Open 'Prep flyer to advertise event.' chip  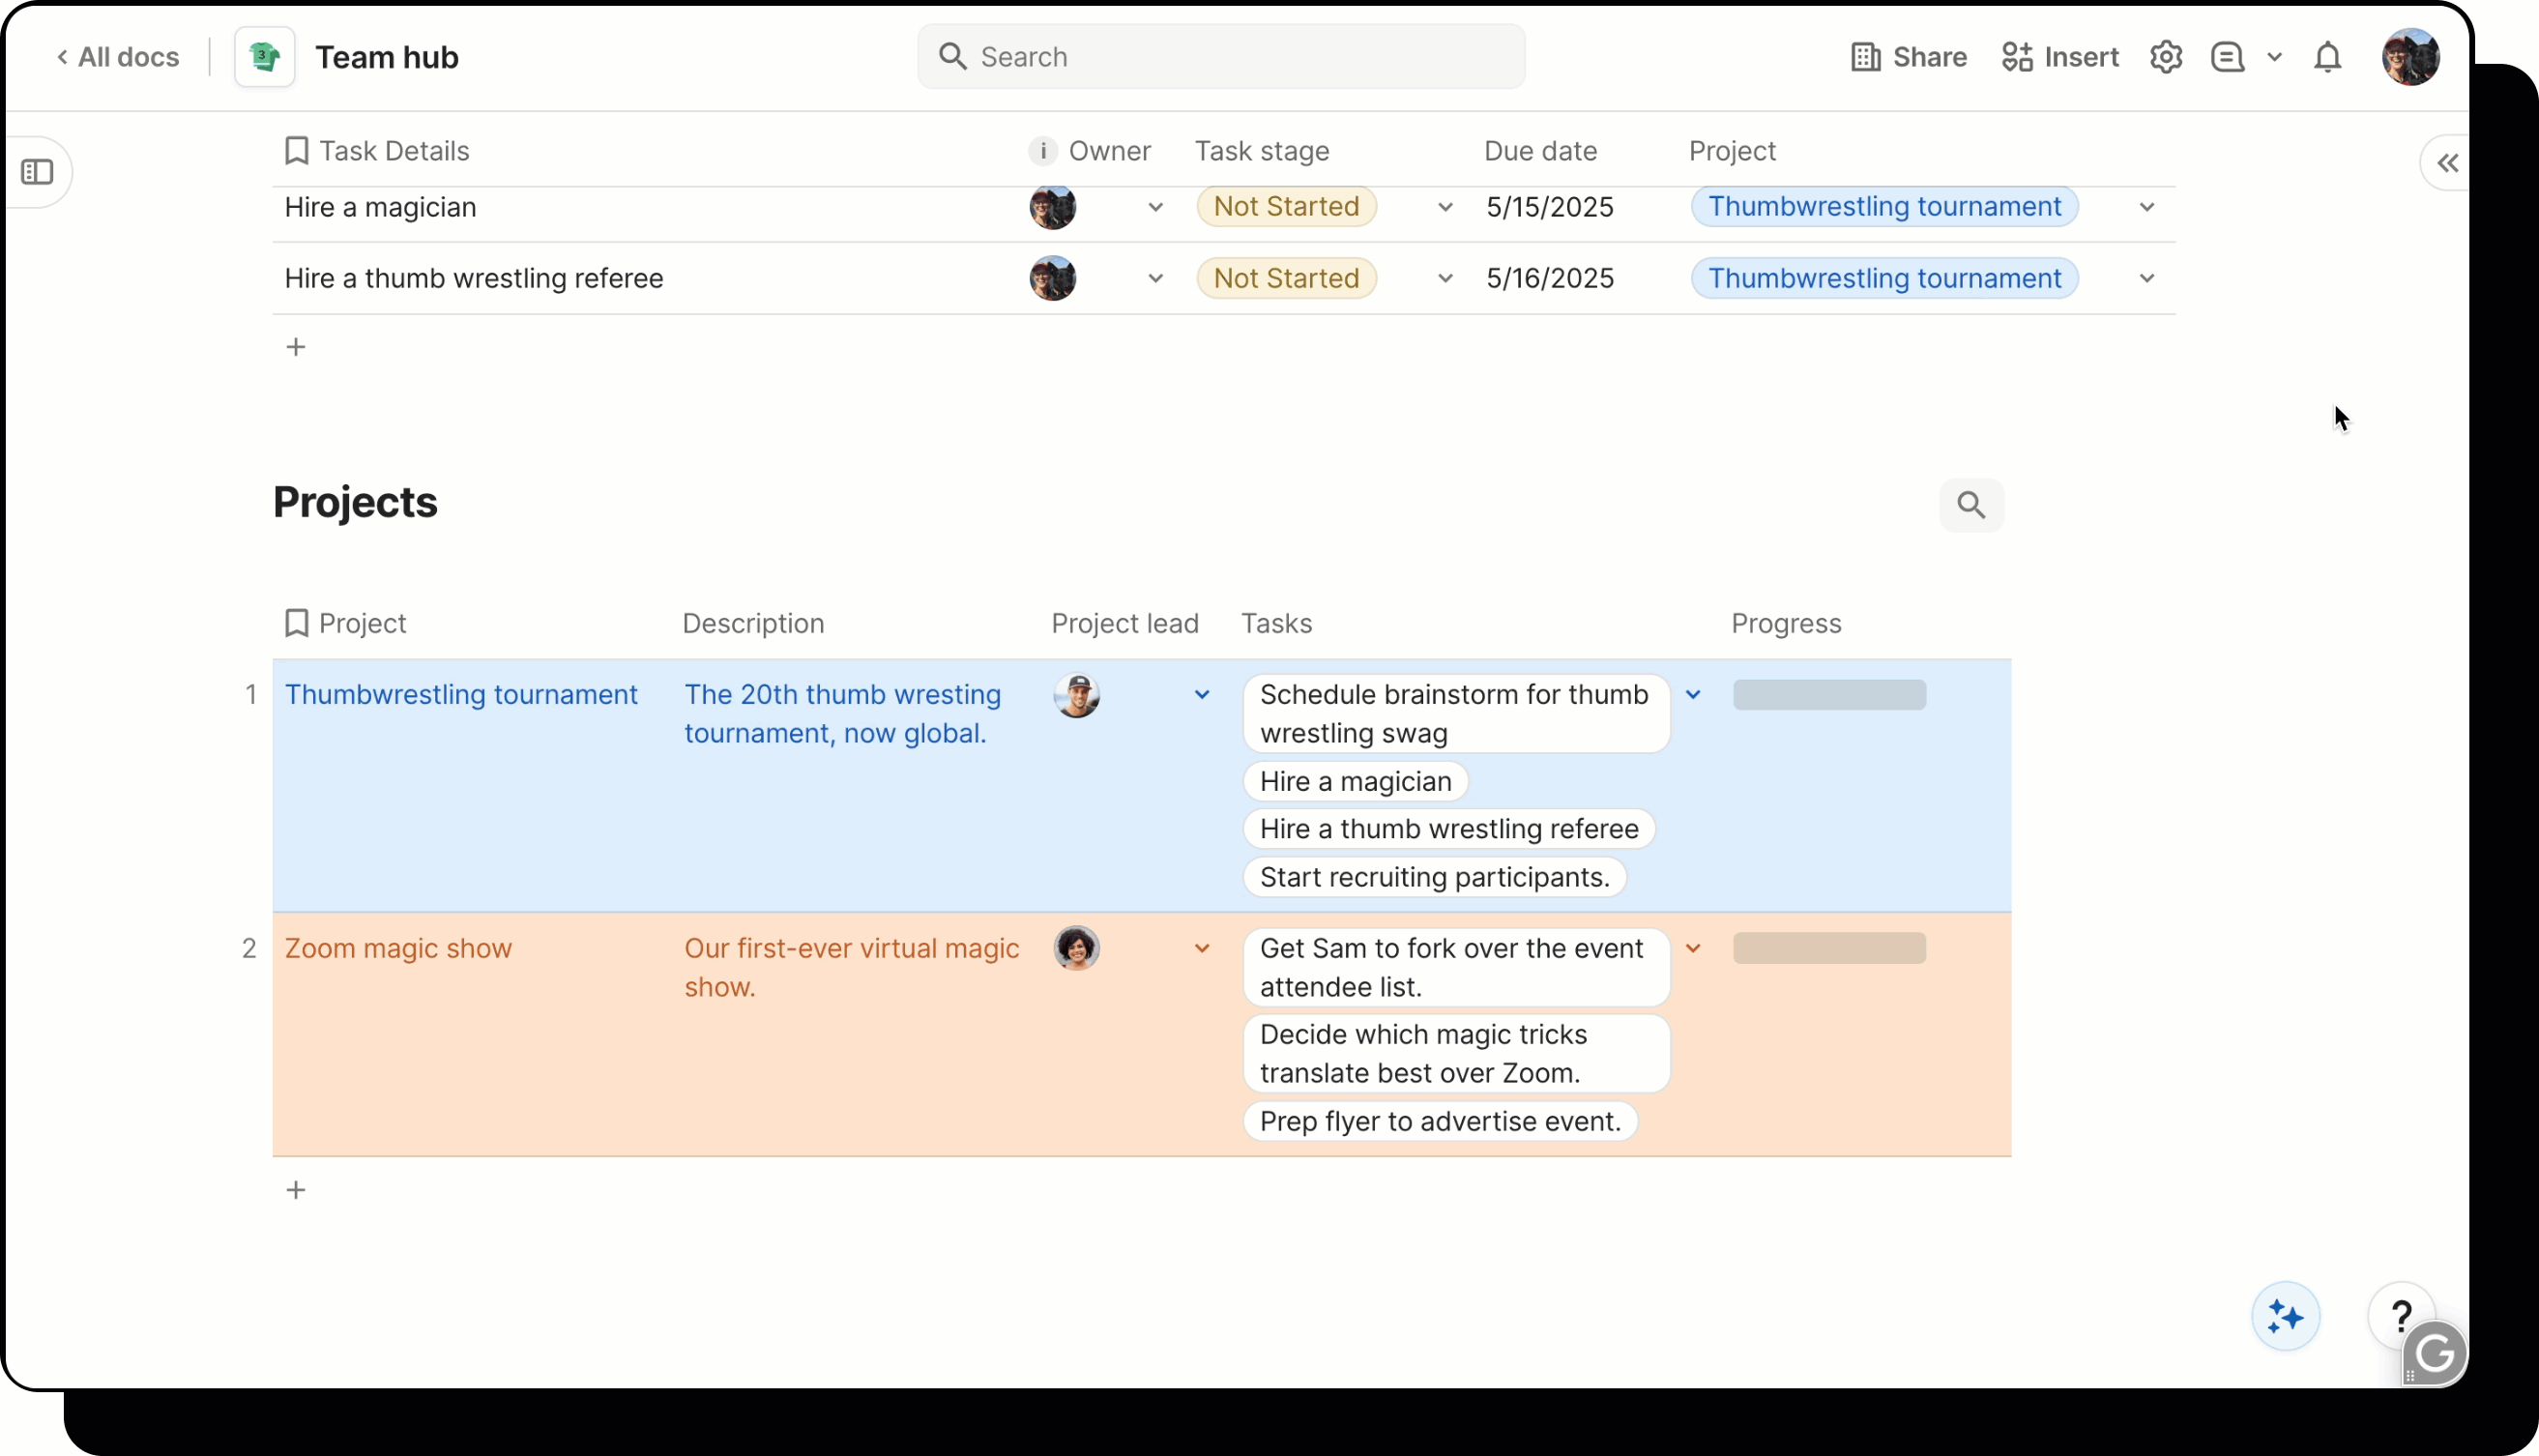pos(1440,1121)
